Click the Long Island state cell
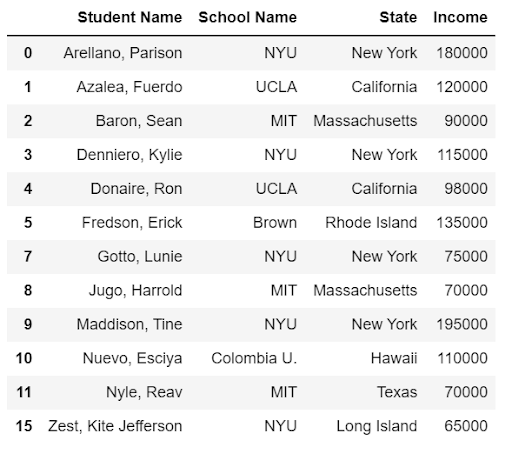 [x=377, y=426]
